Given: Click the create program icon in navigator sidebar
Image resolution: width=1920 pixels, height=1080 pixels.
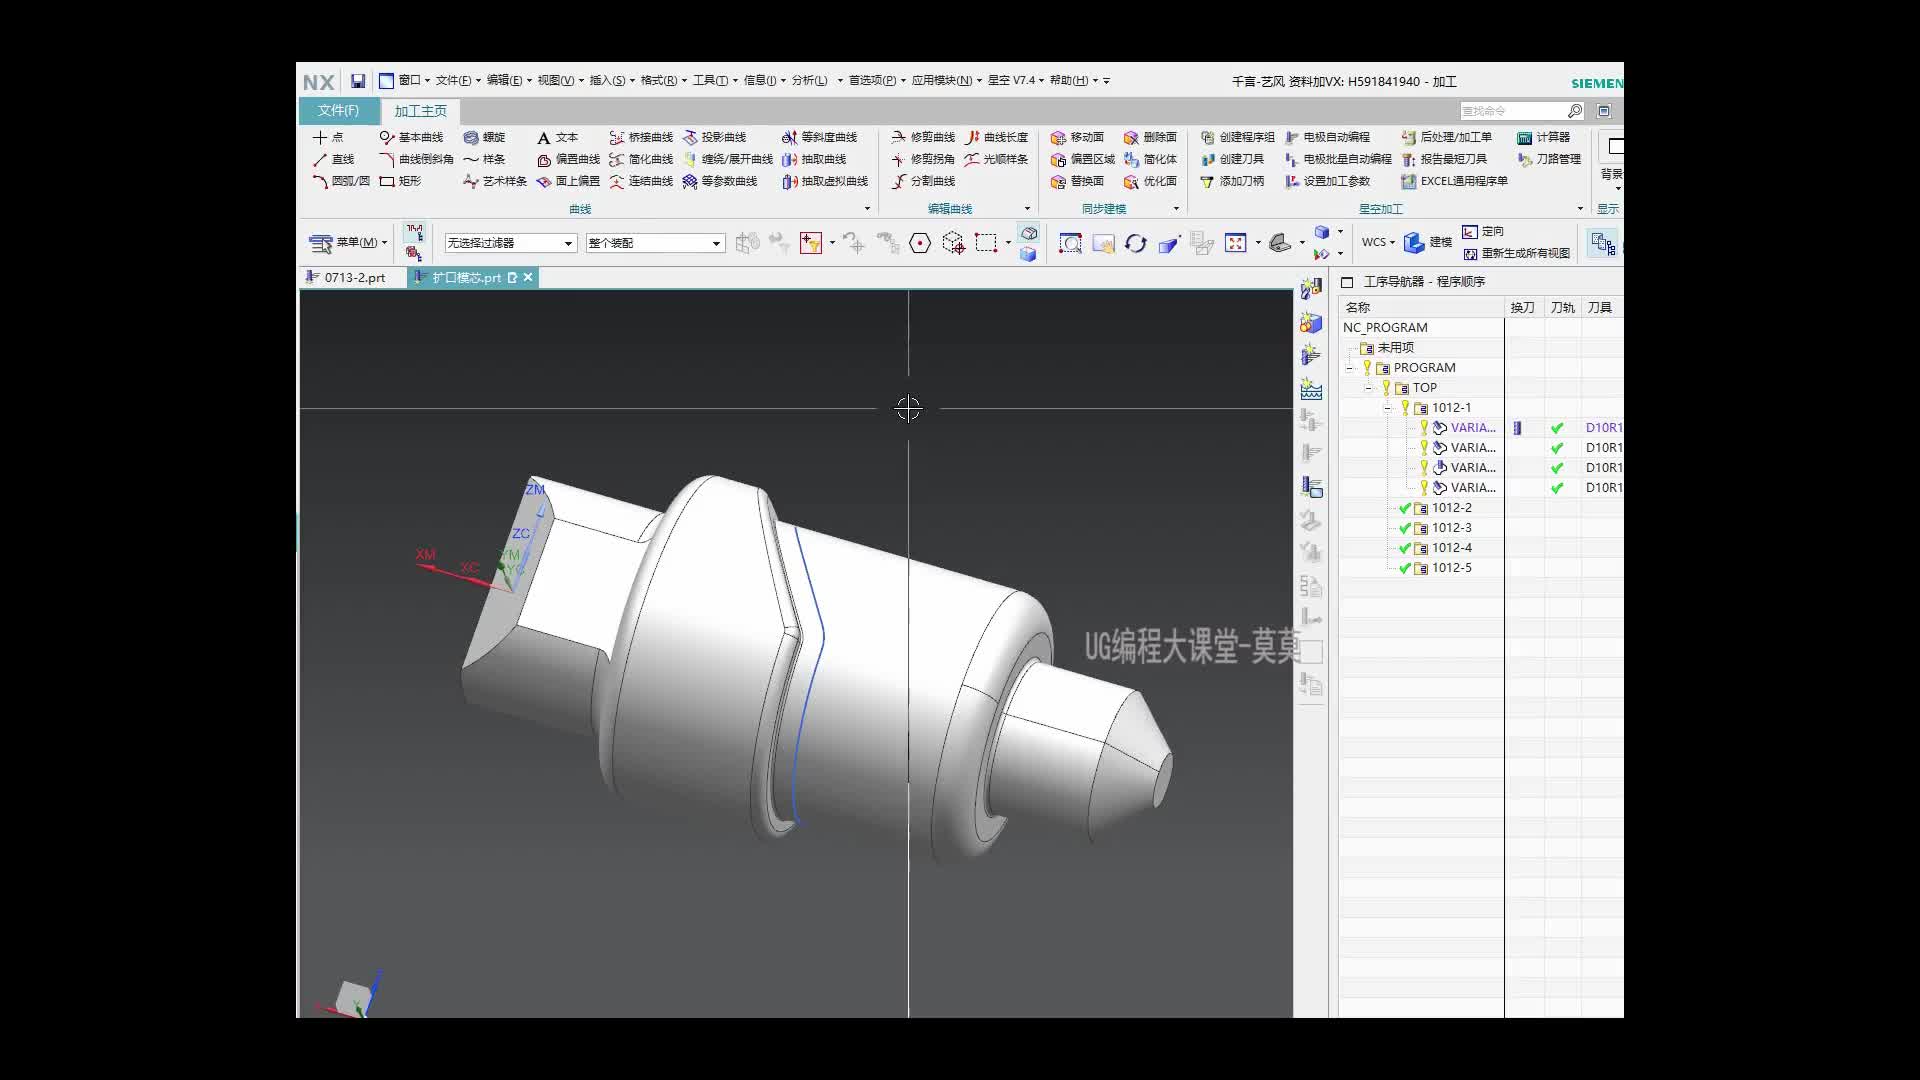Looking at the screenshot, I should pyautogui.click(x=1311, y=289).
